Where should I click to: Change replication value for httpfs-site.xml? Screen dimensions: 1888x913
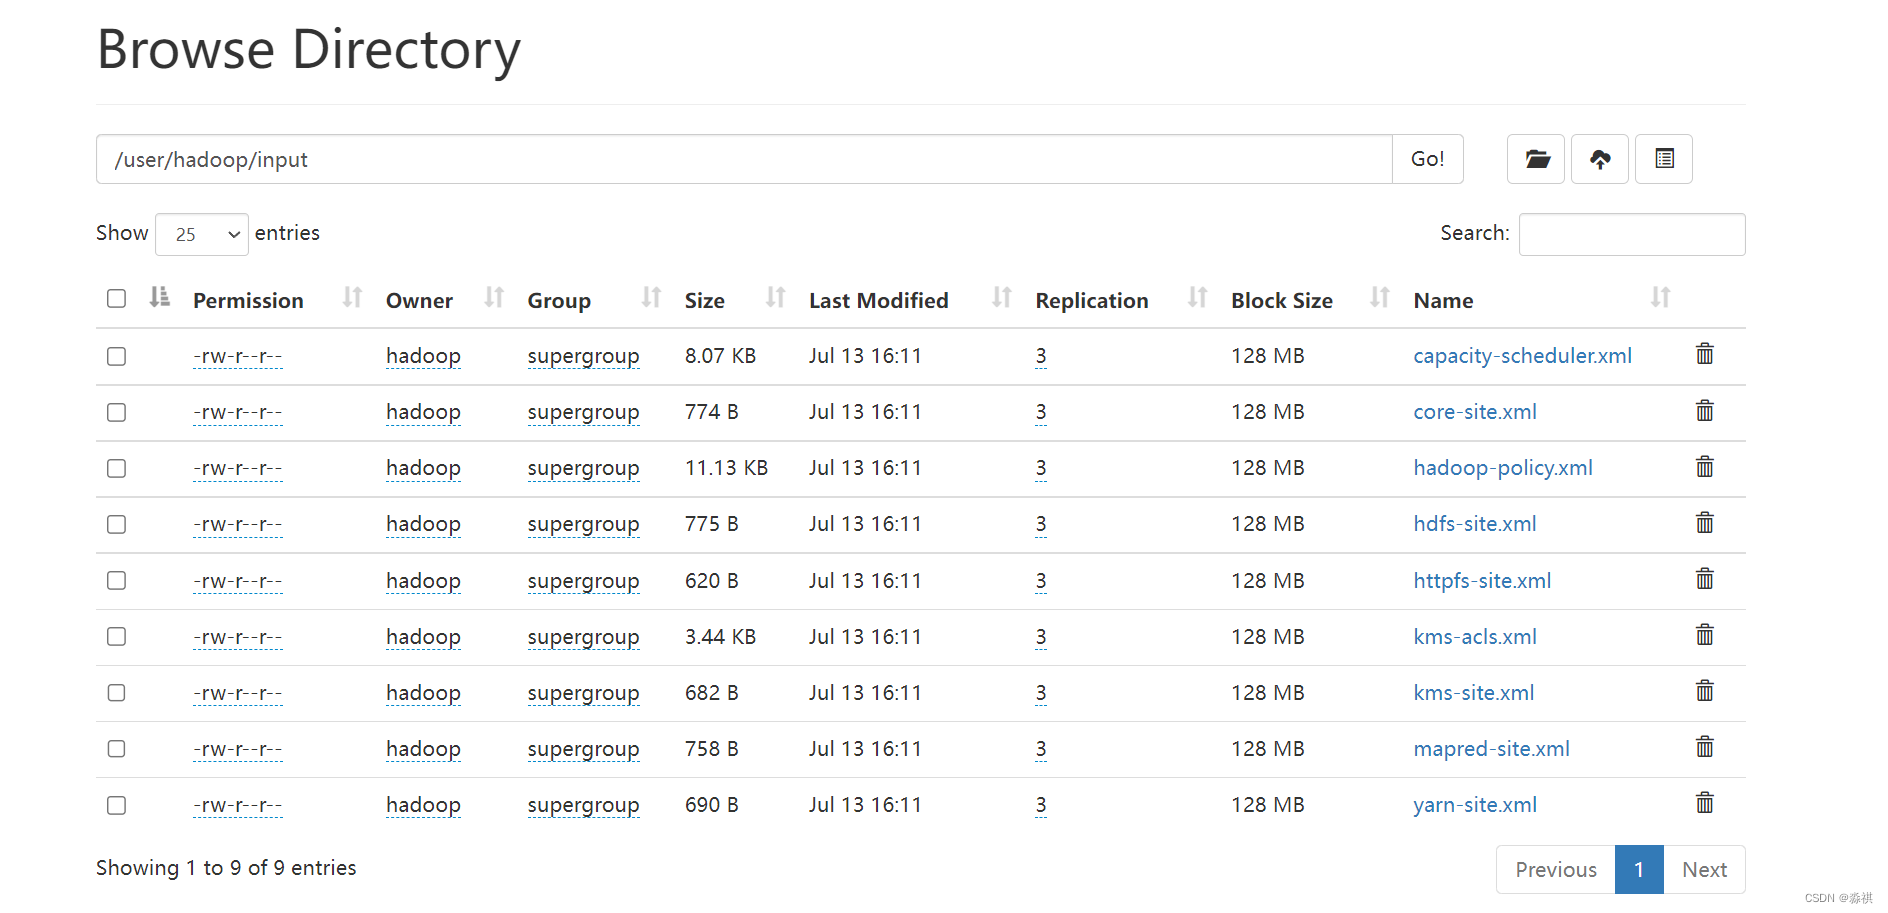click(x=1041, y=581)
